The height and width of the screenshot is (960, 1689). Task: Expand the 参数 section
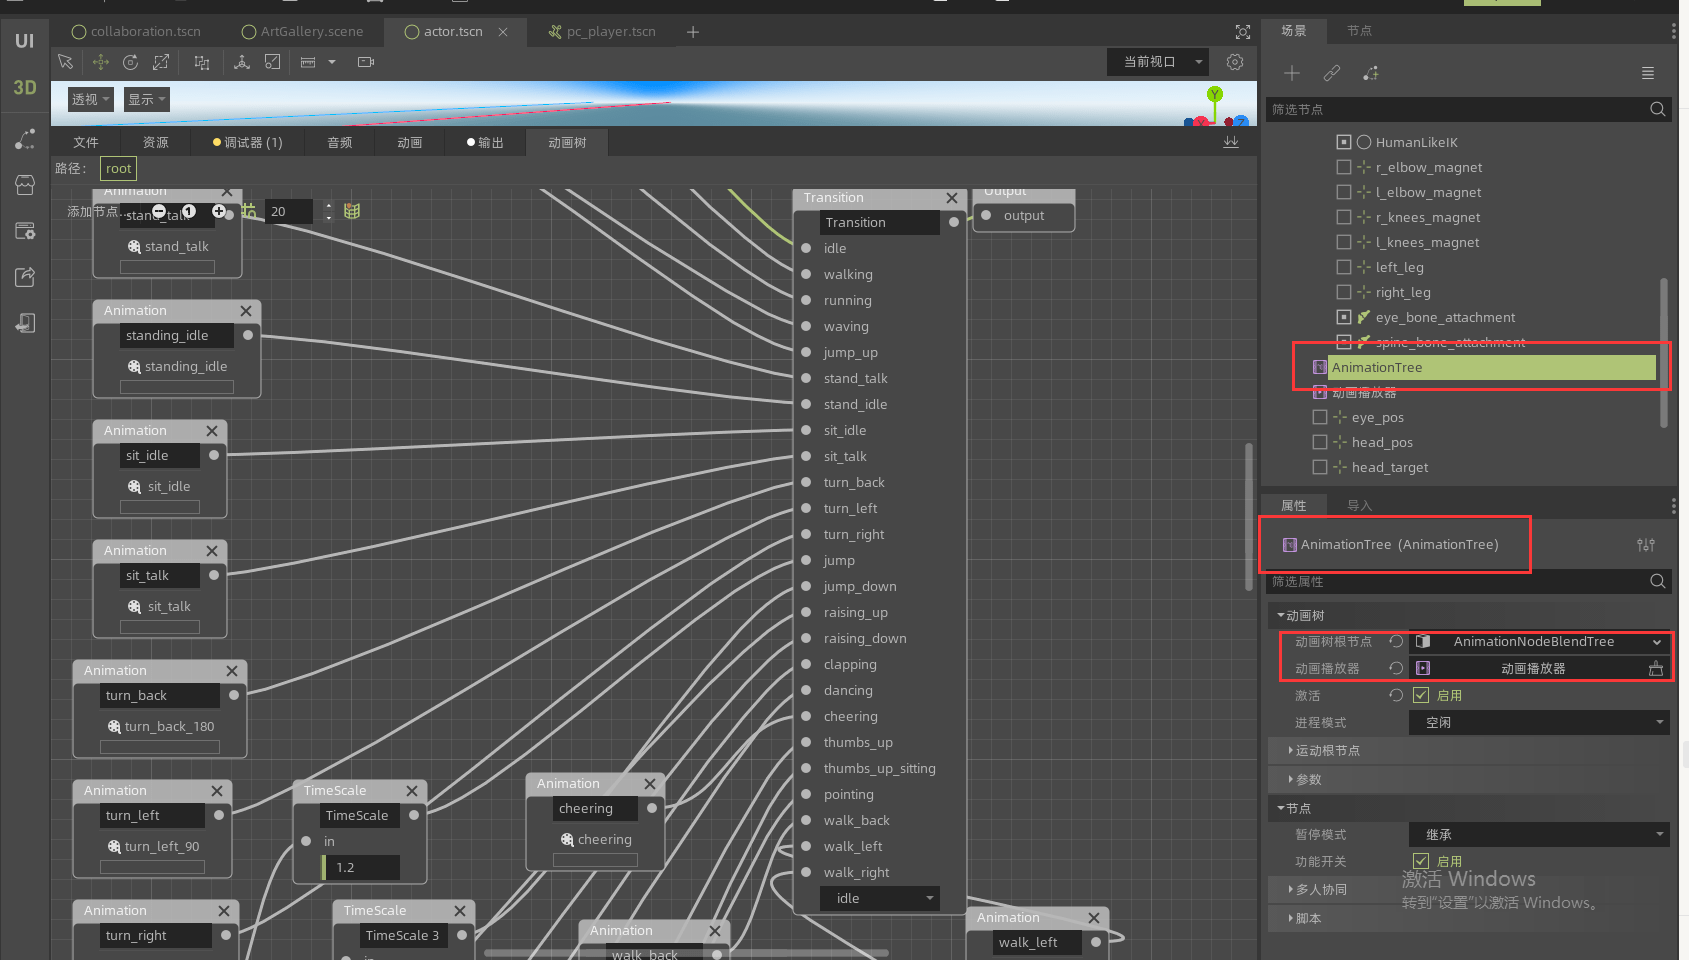coord(1468,779)
